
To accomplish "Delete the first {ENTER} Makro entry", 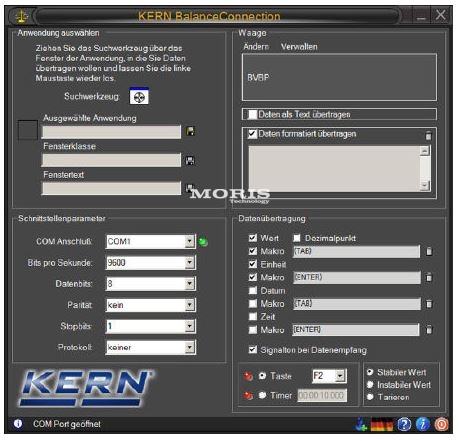I will [429, 277].
